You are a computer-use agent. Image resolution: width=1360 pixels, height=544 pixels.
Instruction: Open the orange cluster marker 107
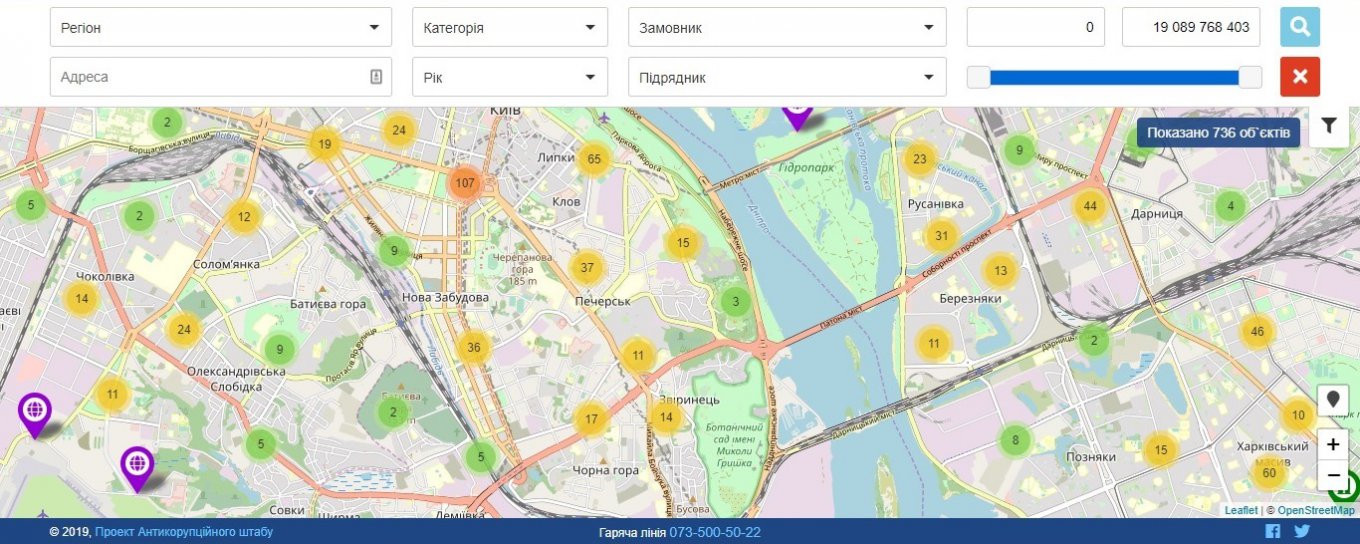(464, 183)
